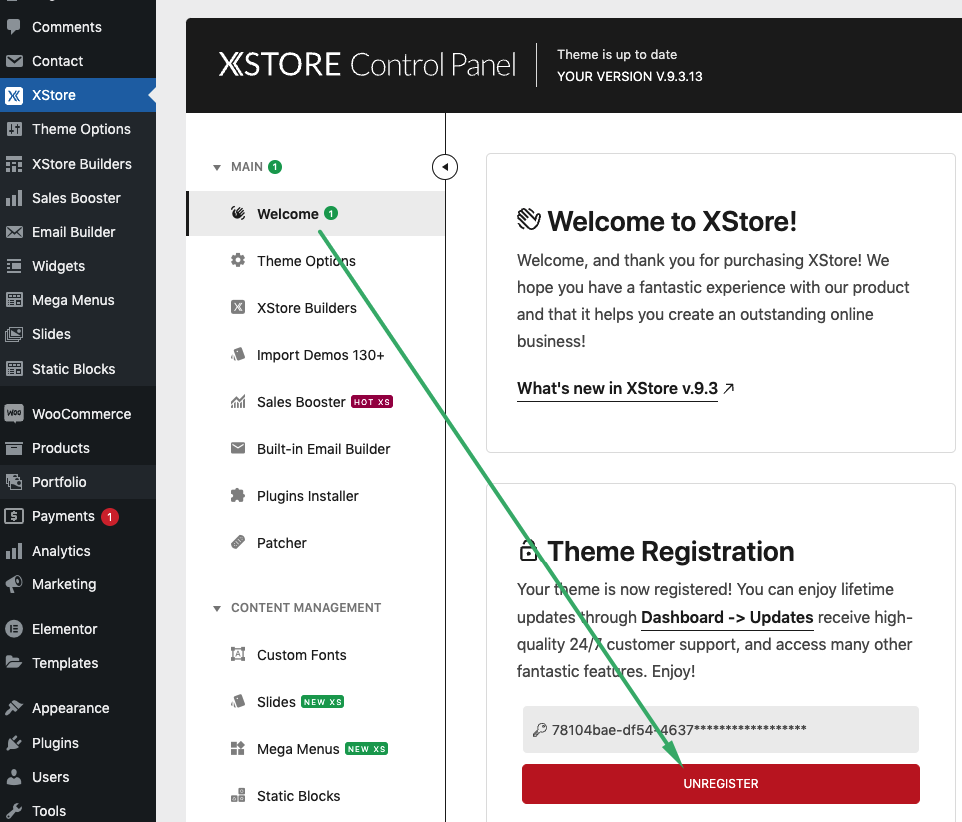Click the Appearance paintbrush icon
Viewport: 962px width, 822px height.
click(13, 708)
